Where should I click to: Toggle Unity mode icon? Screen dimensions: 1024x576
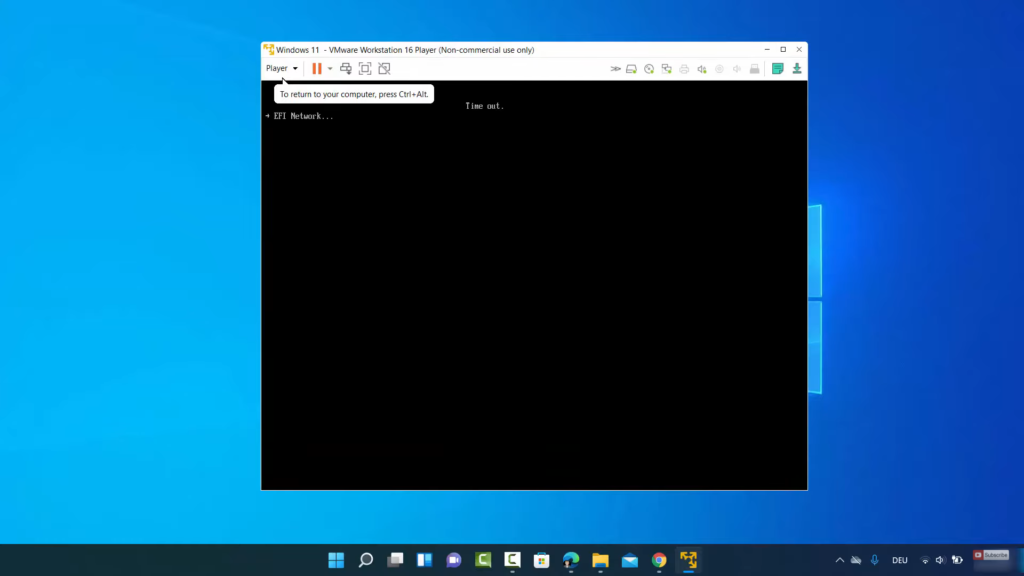384,68
